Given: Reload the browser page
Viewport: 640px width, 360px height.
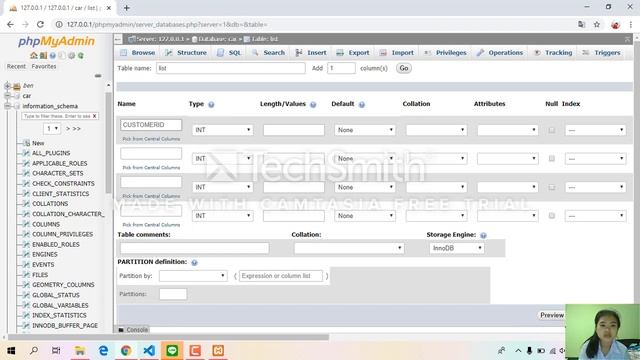Looking at the screenshot, I should click(x=40, y=24).
